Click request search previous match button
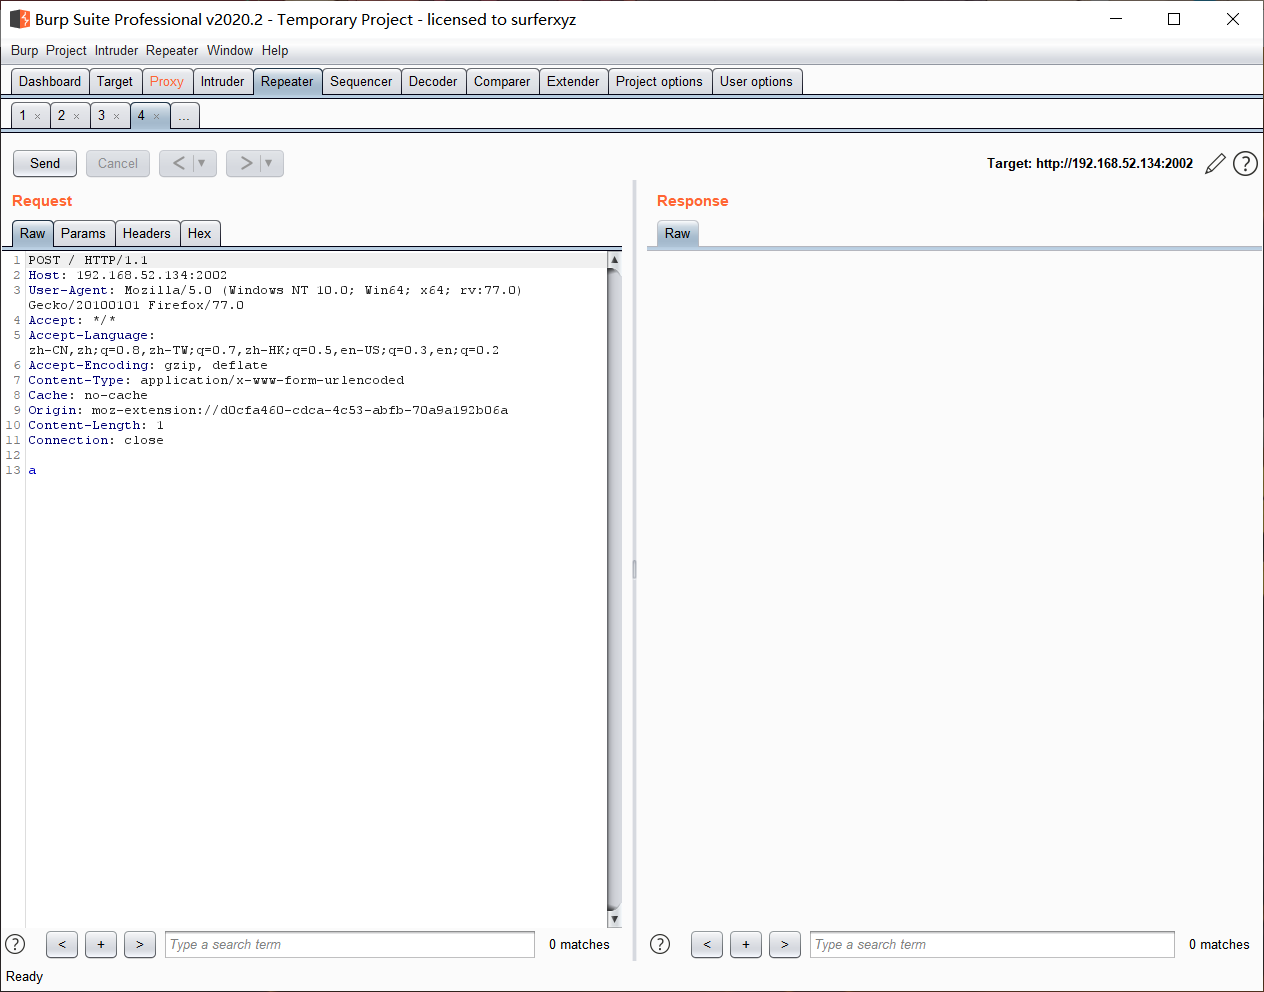The image size is (1264, 992). (62, 944)
